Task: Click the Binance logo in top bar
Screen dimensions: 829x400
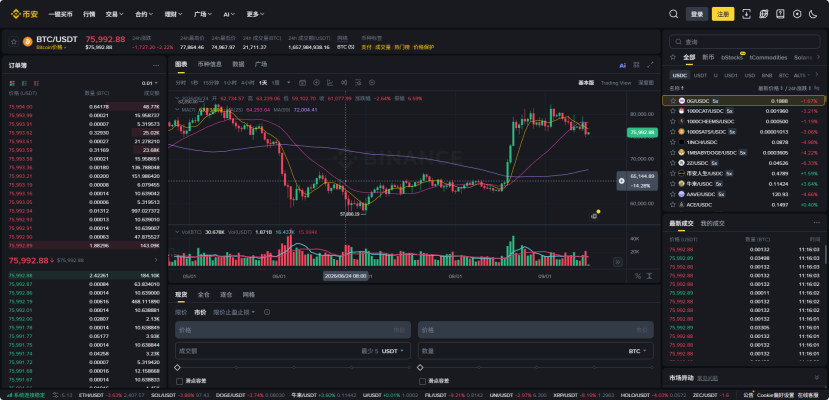Action: 25,14
